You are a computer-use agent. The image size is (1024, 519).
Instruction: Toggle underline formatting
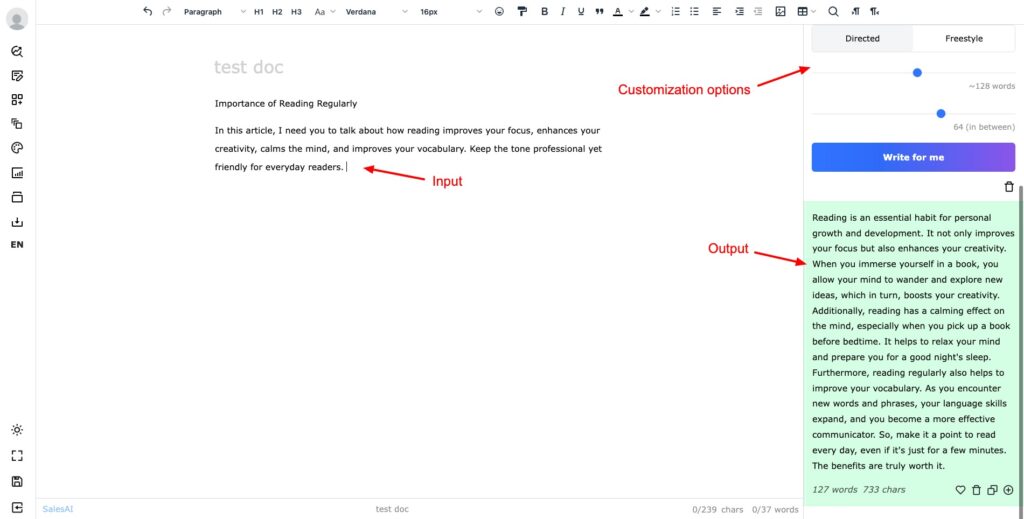coord(581,12)
